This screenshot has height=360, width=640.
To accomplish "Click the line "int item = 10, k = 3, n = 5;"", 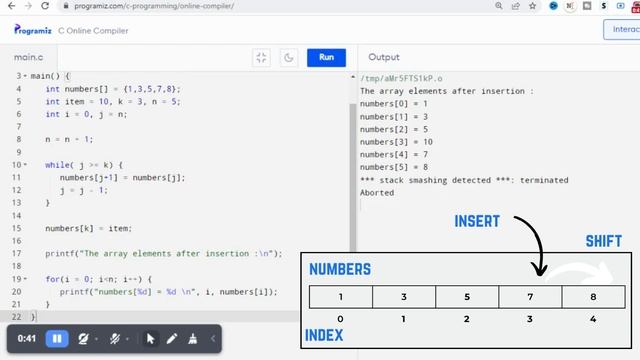I will click(113, 102).
